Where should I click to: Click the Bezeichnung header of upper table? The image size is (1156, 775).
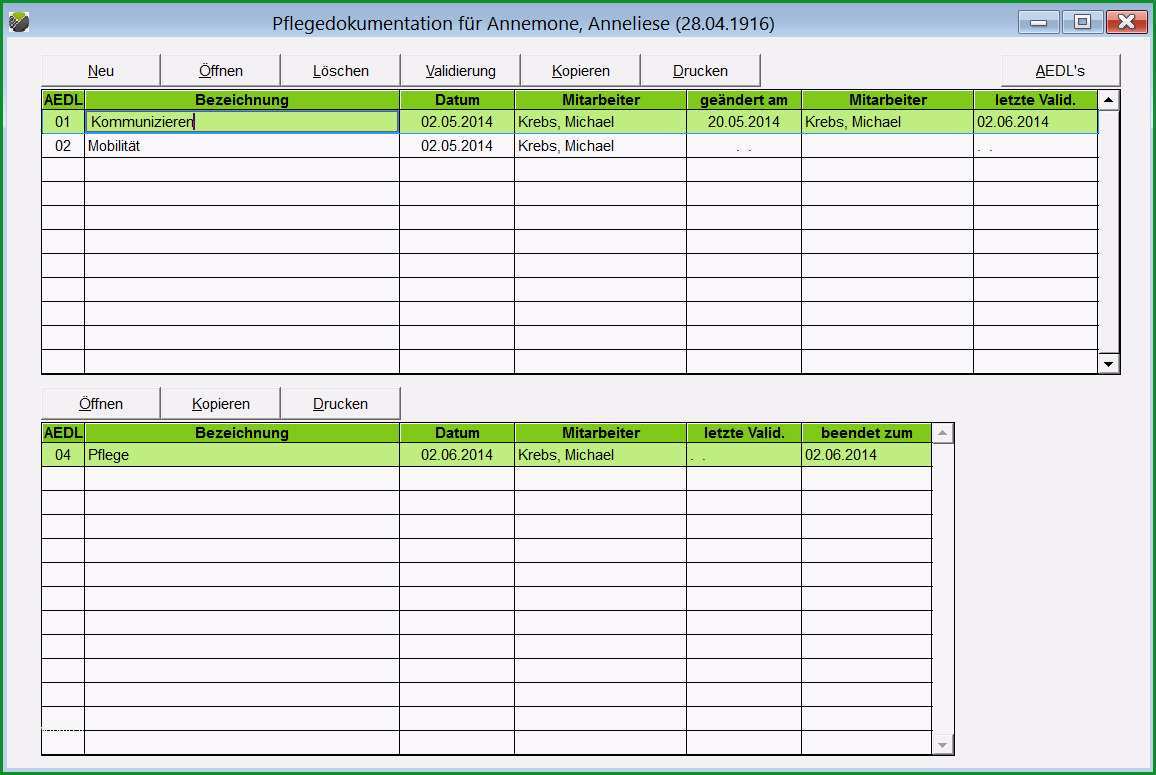(242, 100)
